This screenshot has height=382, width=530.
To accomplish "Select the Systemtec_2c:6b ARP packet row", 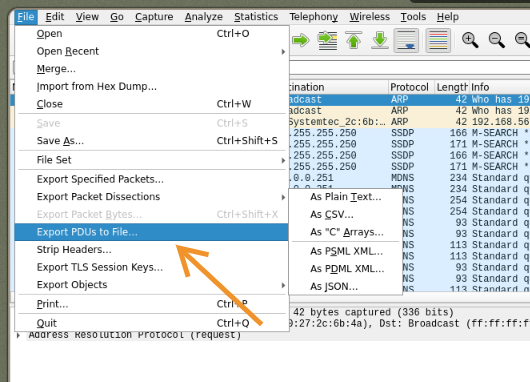I will (409, 122).
